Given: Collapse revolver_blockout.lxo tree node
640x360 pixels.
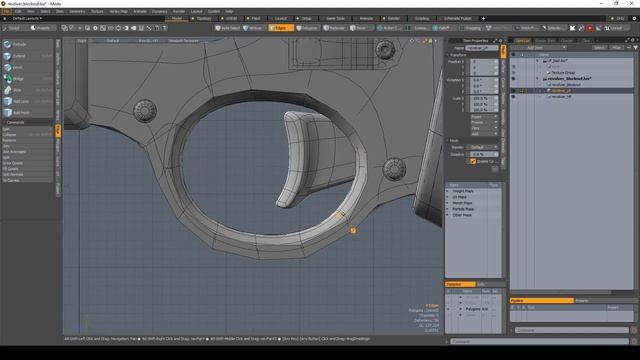Looking at the screenshot, I should (x=538, y=78).
